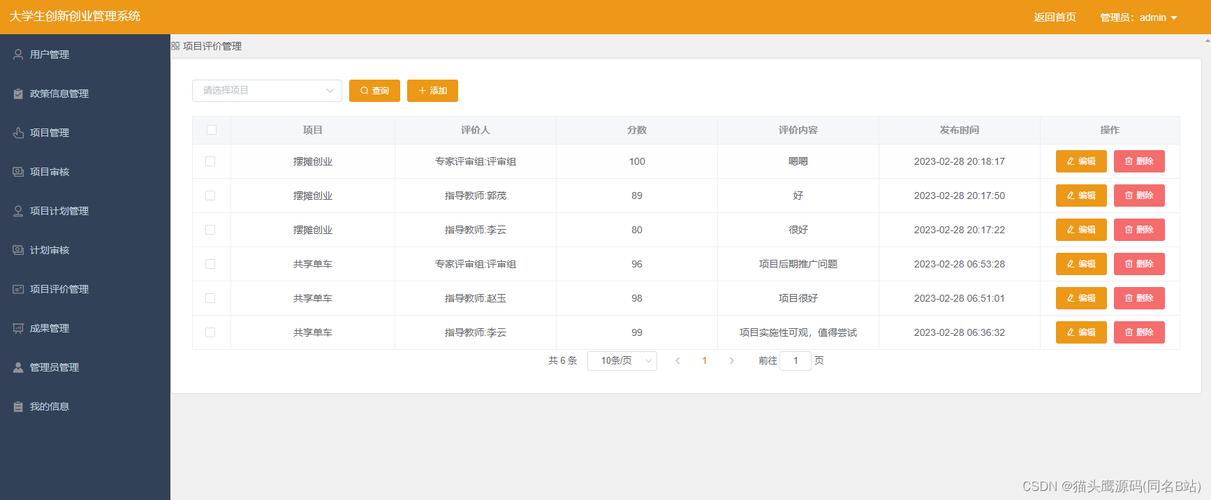Open 计划审核 in the sidebar
Viewport: 1211px width, 500px height.
[85, 250]
